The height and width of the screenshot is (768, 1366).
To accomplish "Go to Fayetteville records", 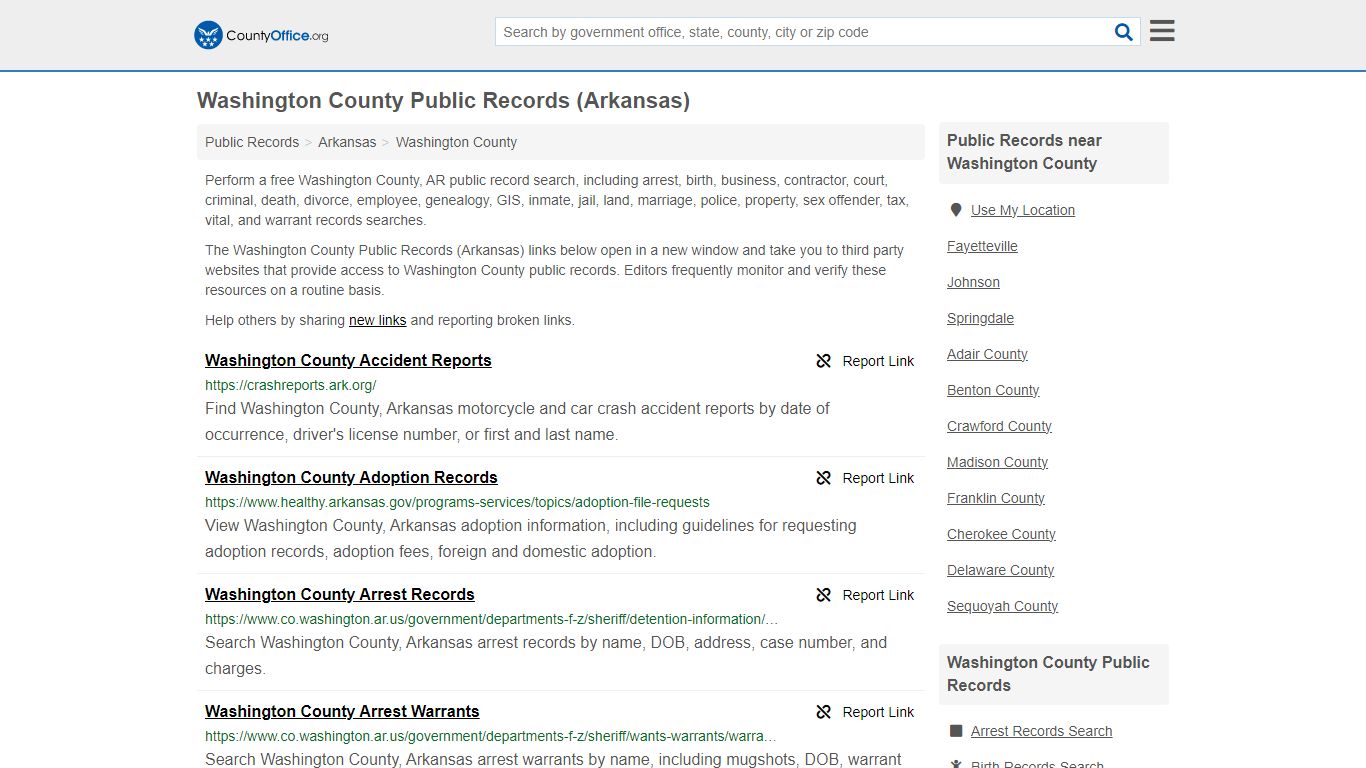I will click(x=982, y=246).
